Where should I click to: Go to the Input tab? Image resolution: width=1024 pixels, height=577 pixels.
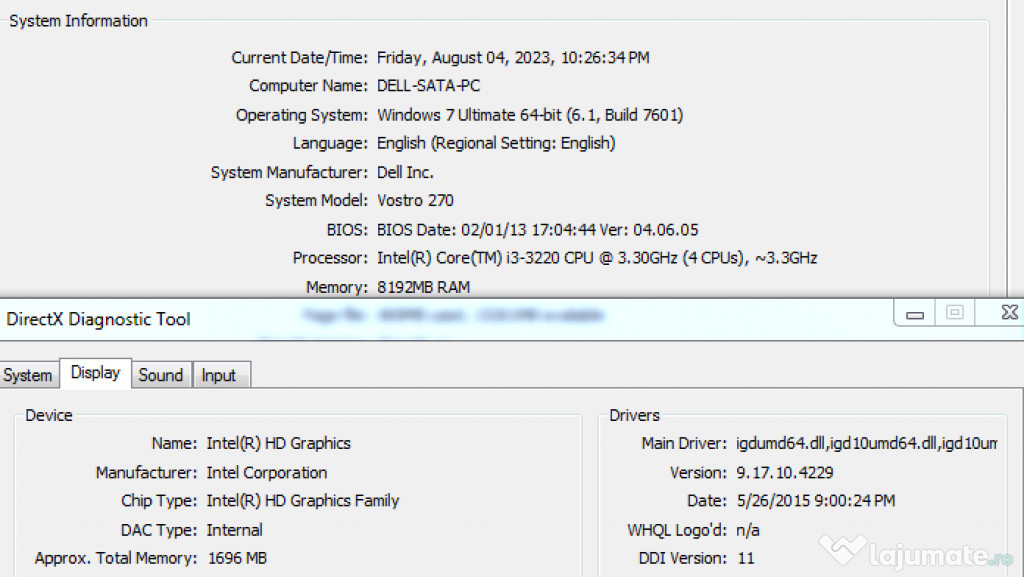[x=219, y=375]
